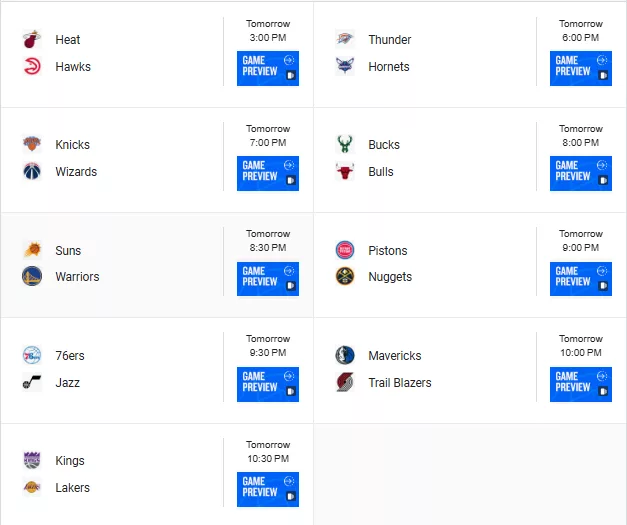Open Game Preview for Heat vs Hawks
Viewport: 627px width, 525px height.
[268, 68]
